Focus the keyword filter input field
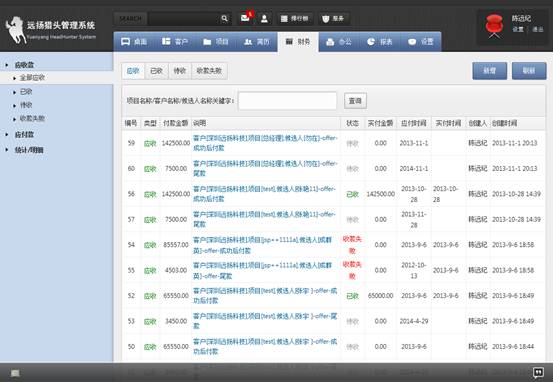The image size is (553, 382). point(287,101)
